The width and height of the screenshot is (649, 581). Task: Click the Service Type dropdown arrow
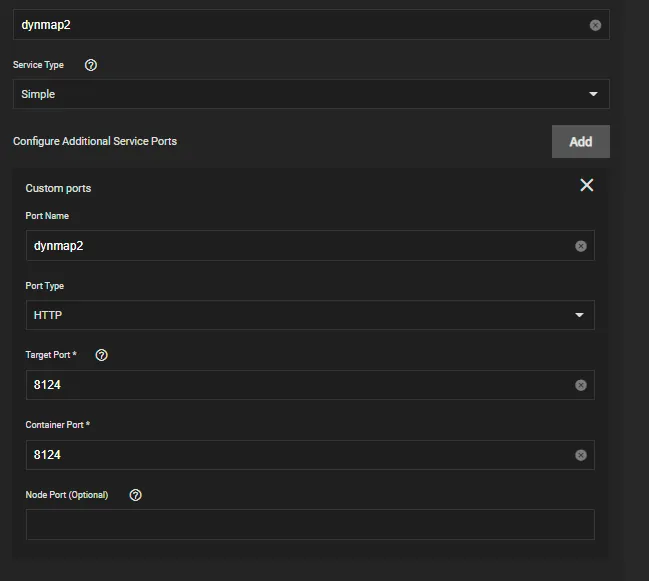593,94
